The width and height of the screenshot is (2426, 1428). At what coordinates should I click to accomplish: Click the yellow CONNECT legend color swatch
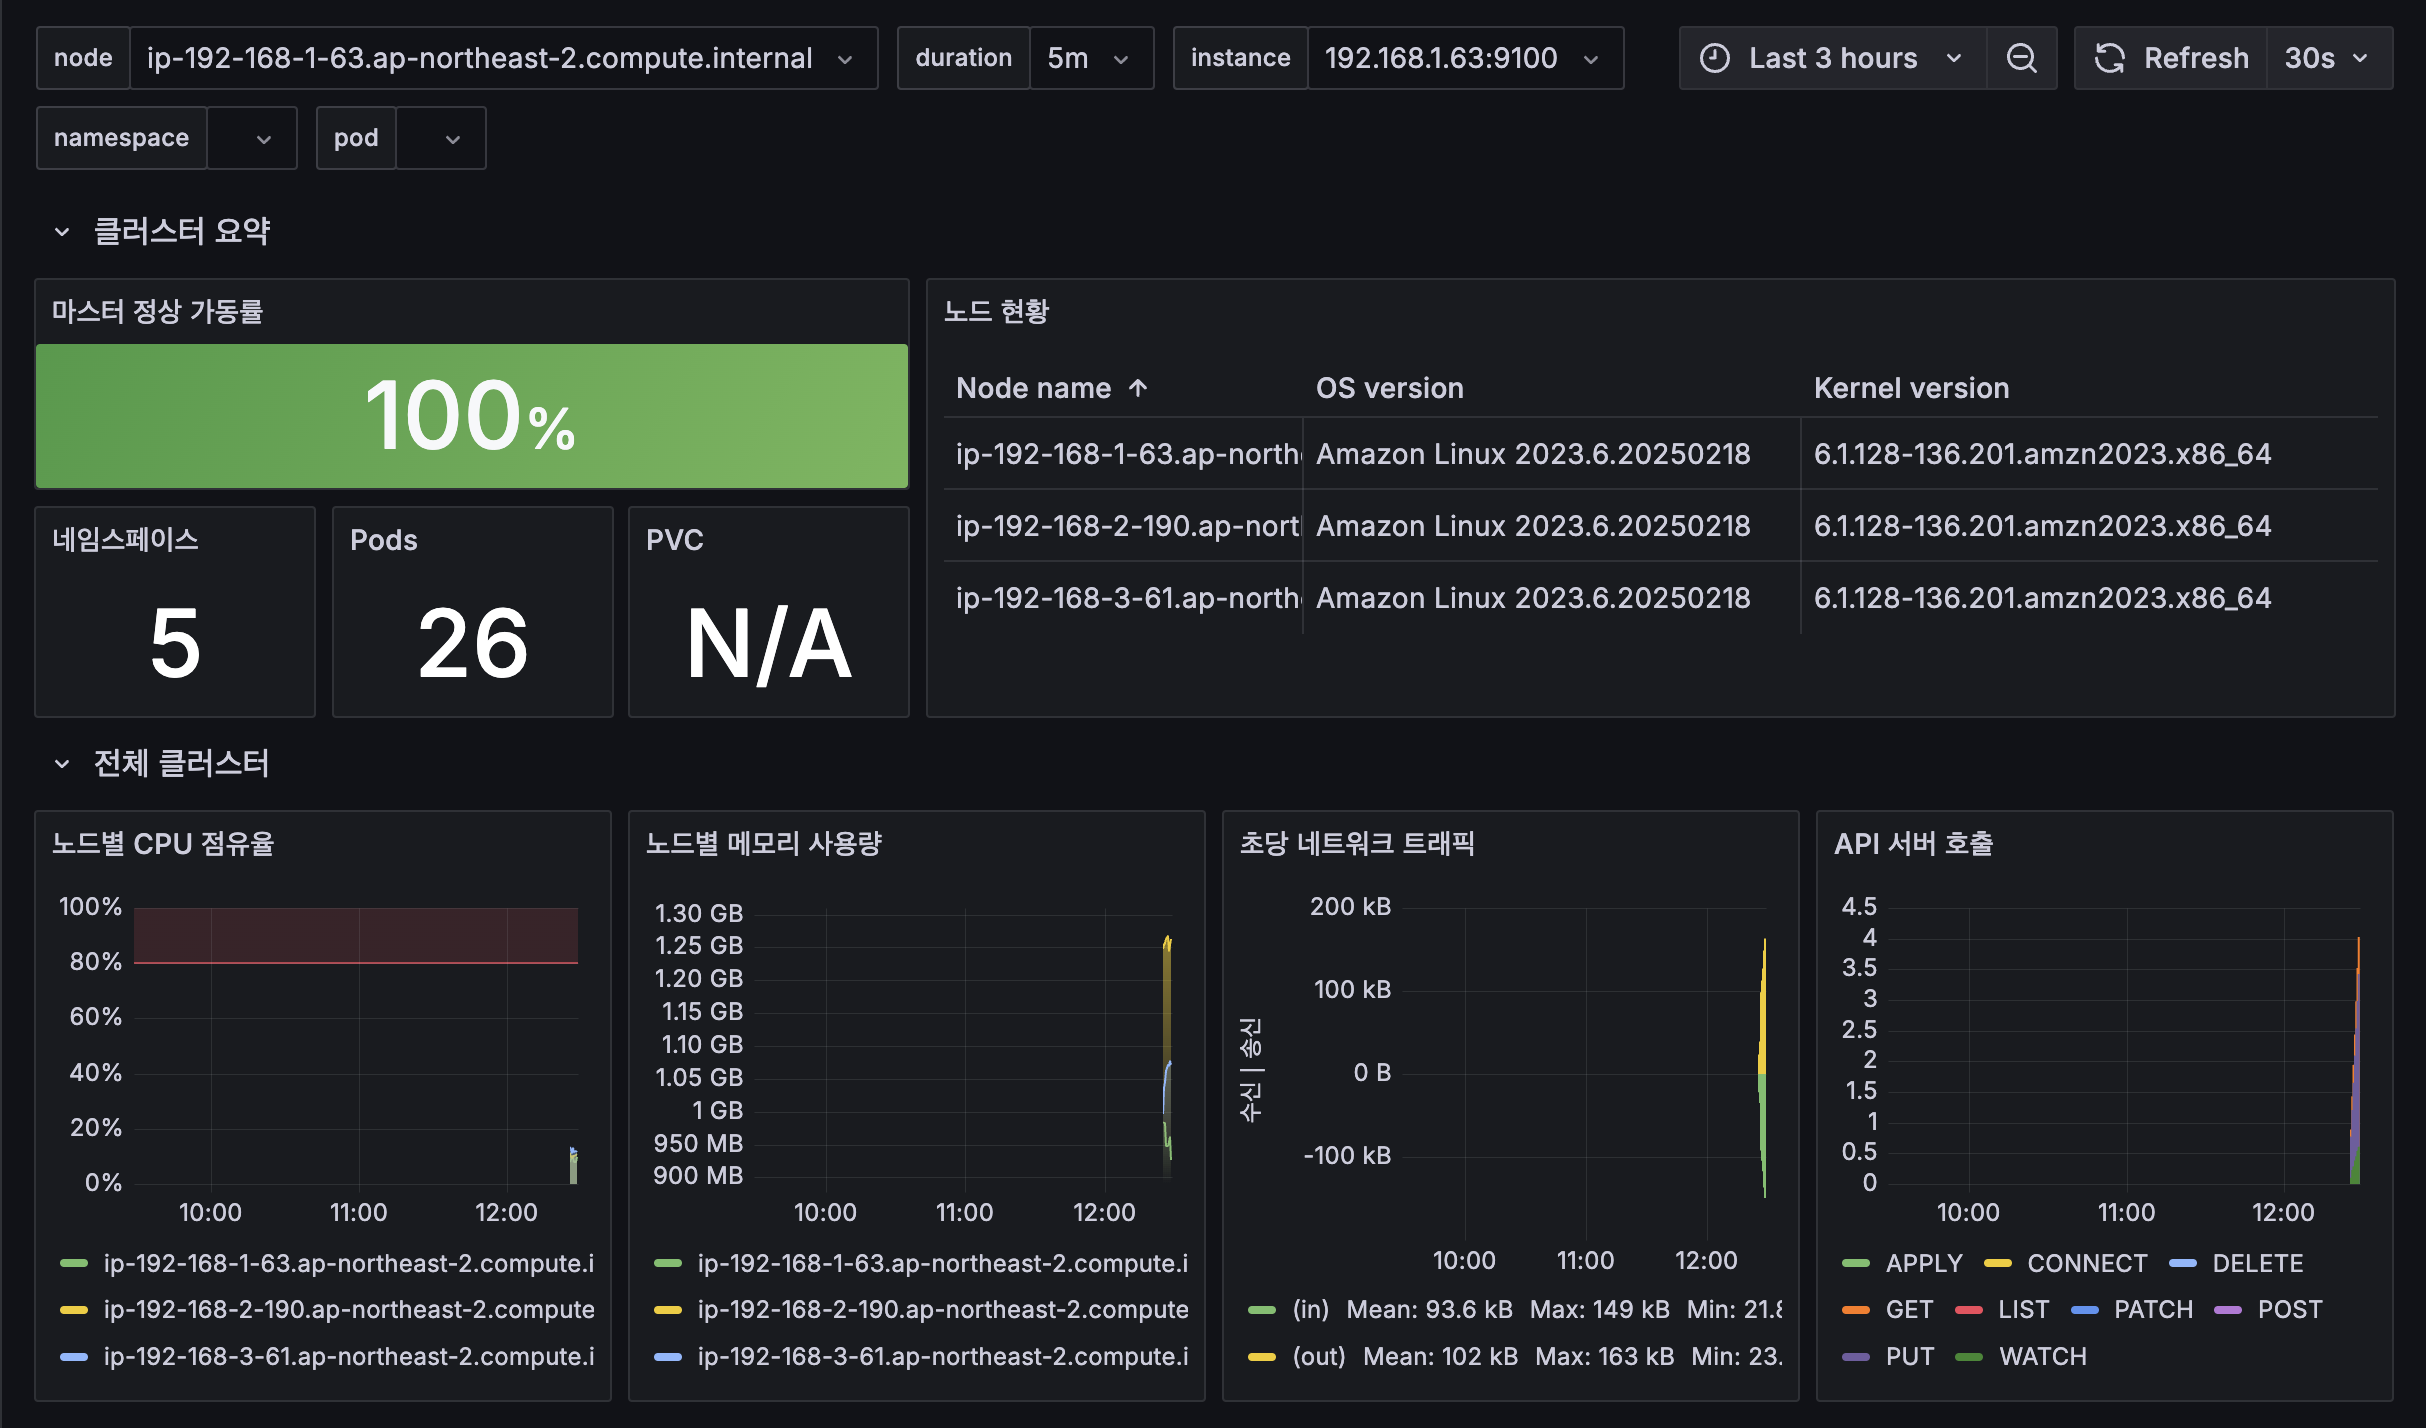pyautogui.click(x=1997, y=1264)
